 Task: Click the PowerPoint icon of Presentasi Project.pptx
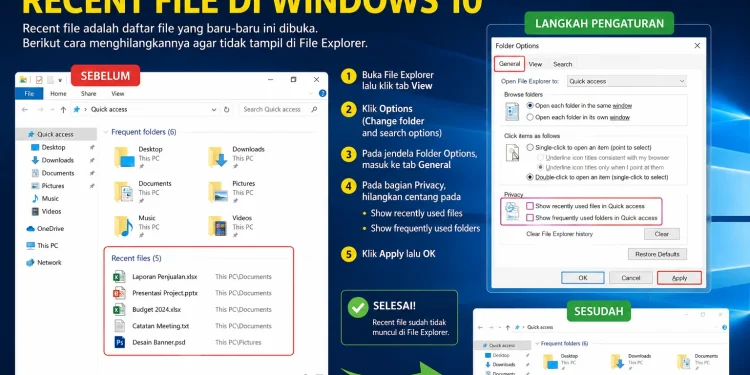tap(119, 293)
